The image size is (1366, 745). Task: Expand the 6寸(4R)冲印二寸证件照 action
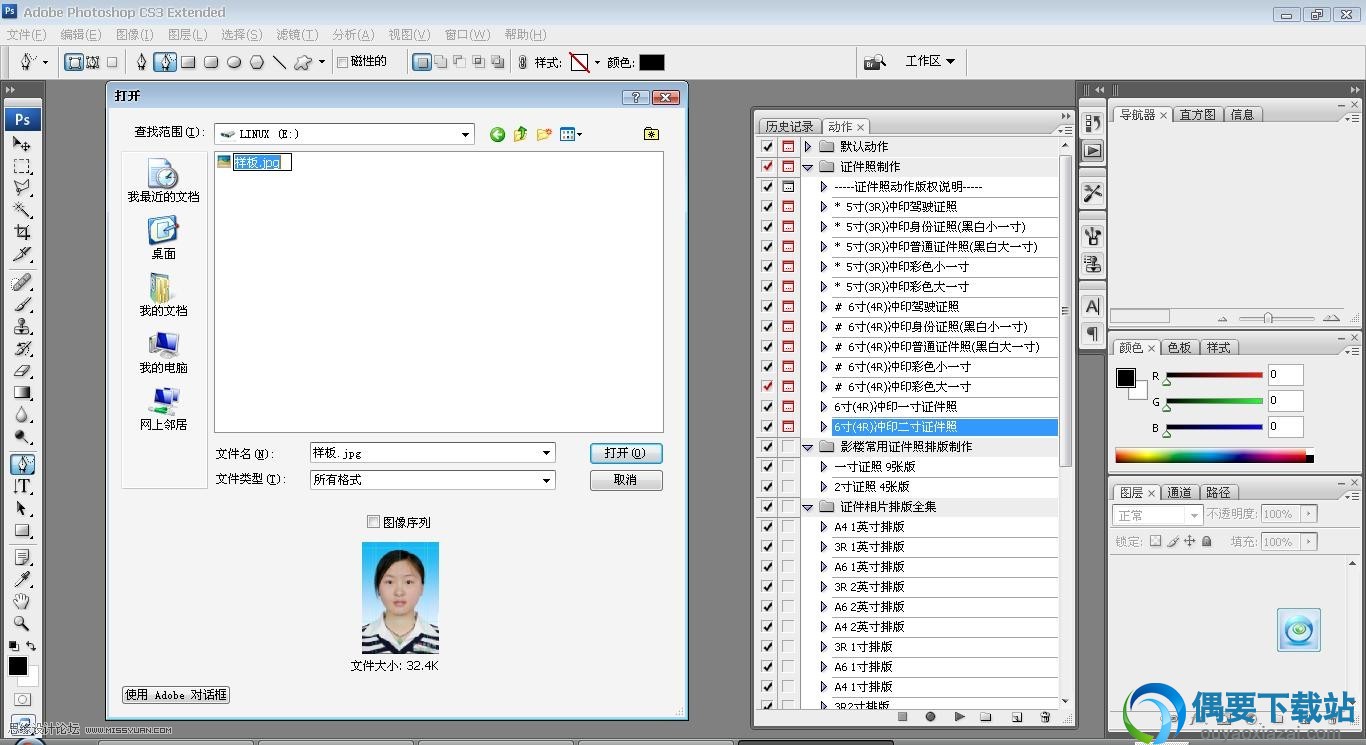(824, 426)
